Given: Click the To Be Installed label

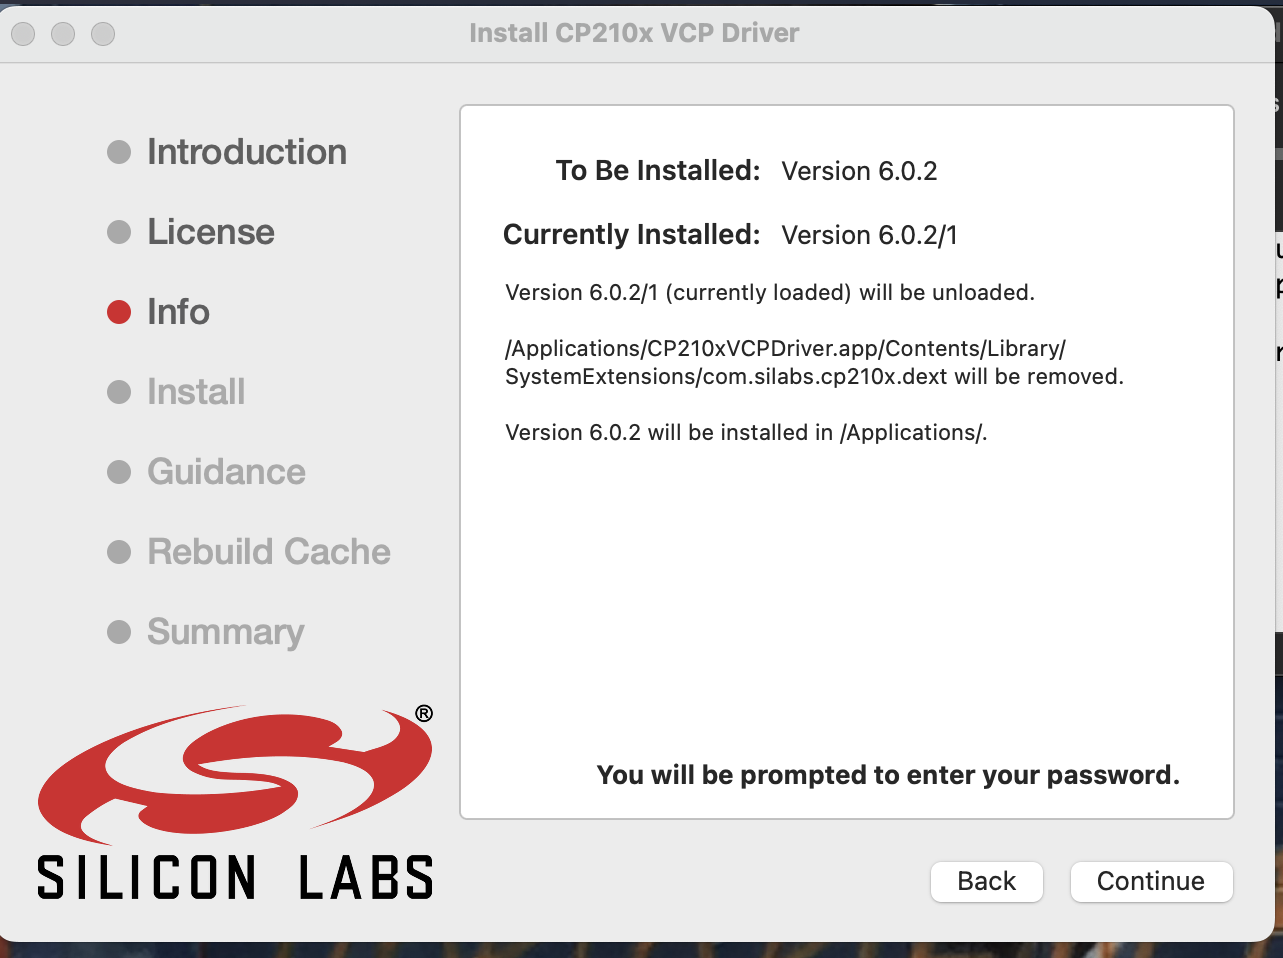Looking at the screenshot, I should (658, 171).
